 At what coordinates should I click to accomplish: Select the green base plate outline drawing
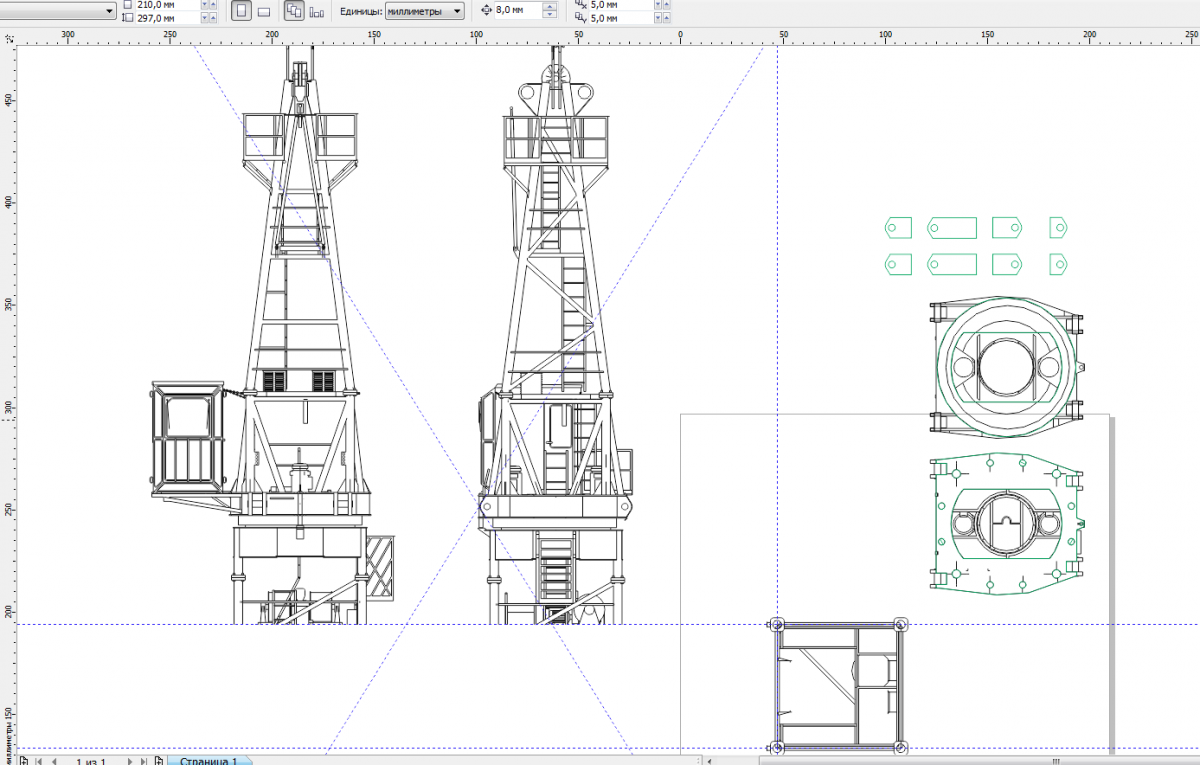coord(1007,525)
